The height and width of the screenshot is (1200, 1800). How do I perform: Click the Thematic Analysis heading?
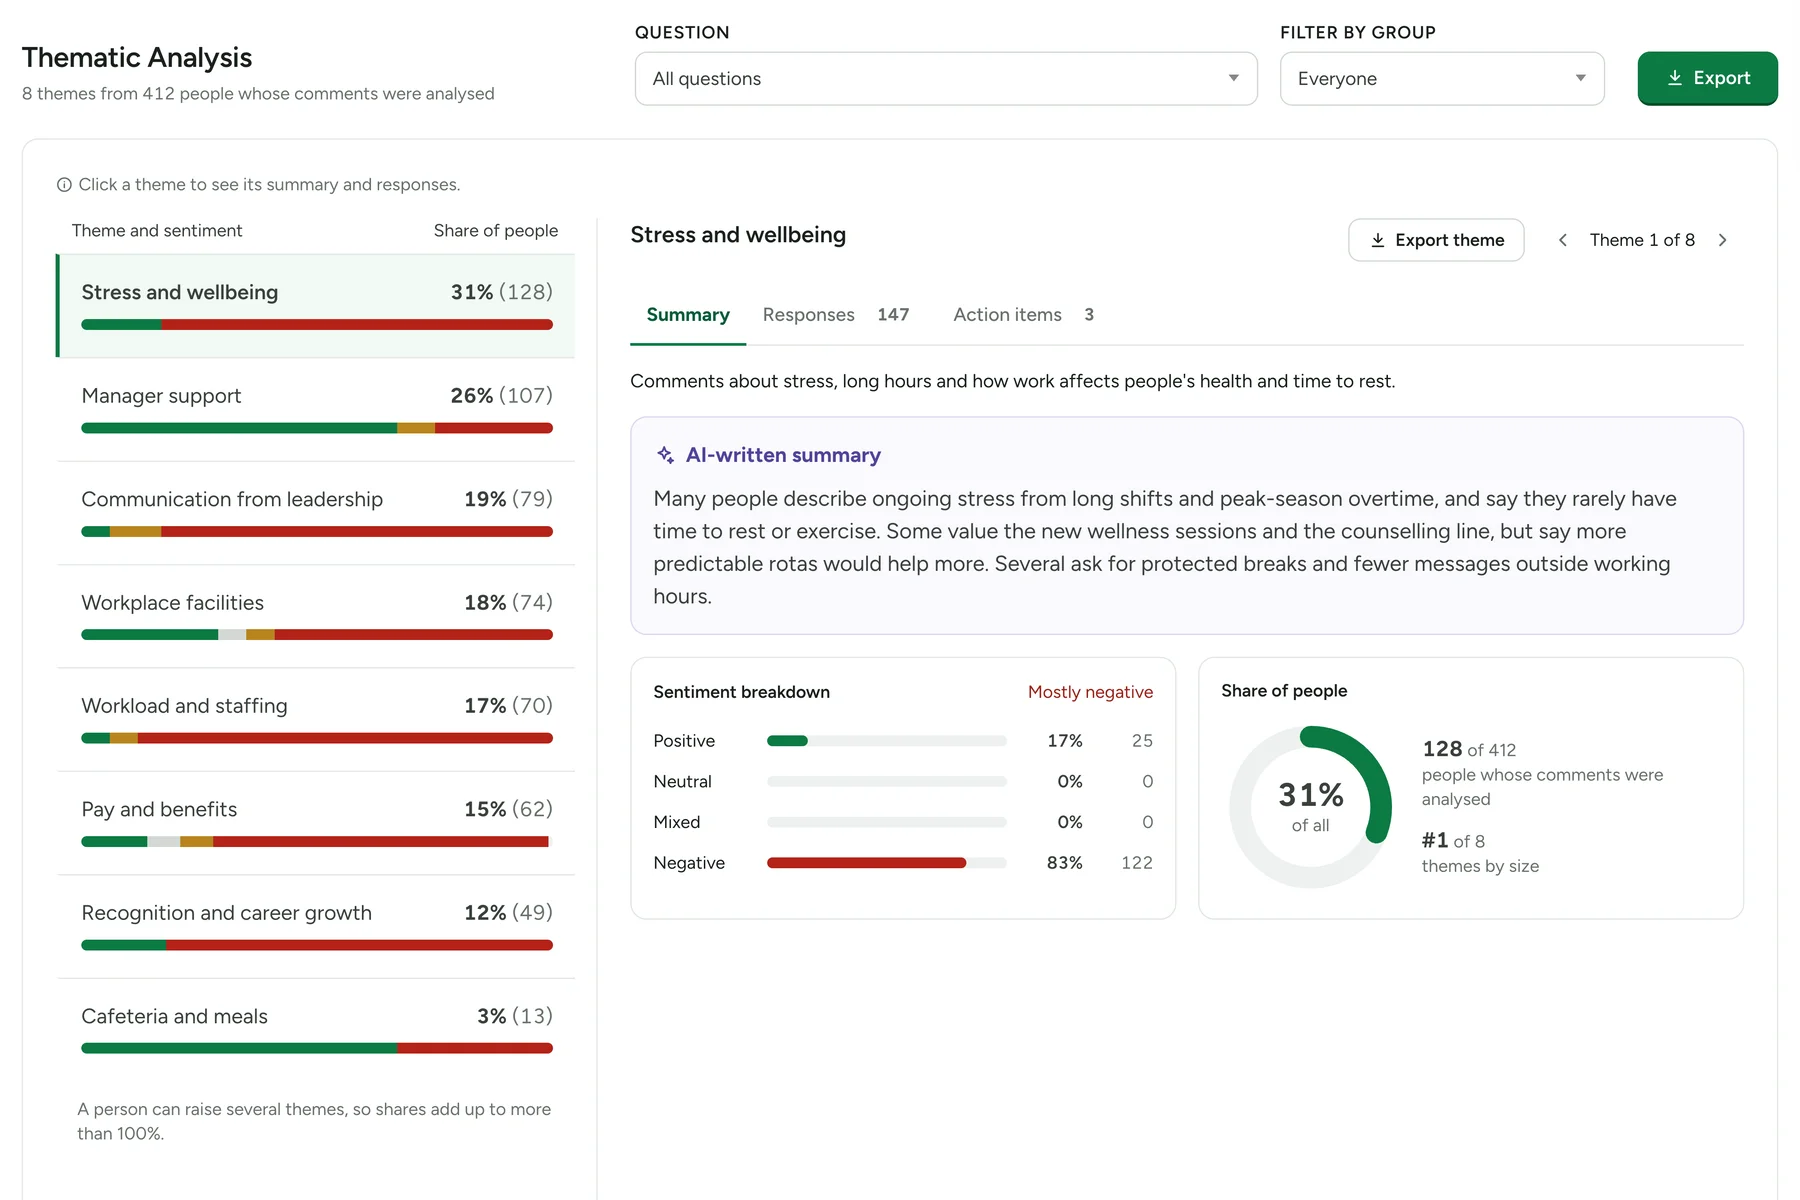click(137, 58)
